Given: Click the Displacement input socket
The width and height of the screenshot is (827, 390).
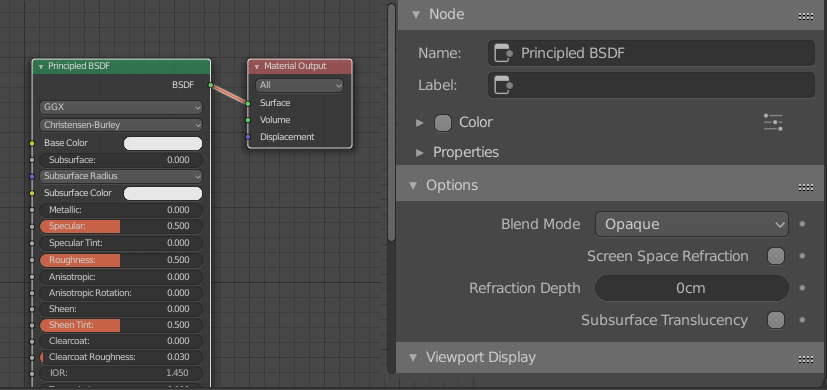Looking at the screenshot, I should point(248,137).
